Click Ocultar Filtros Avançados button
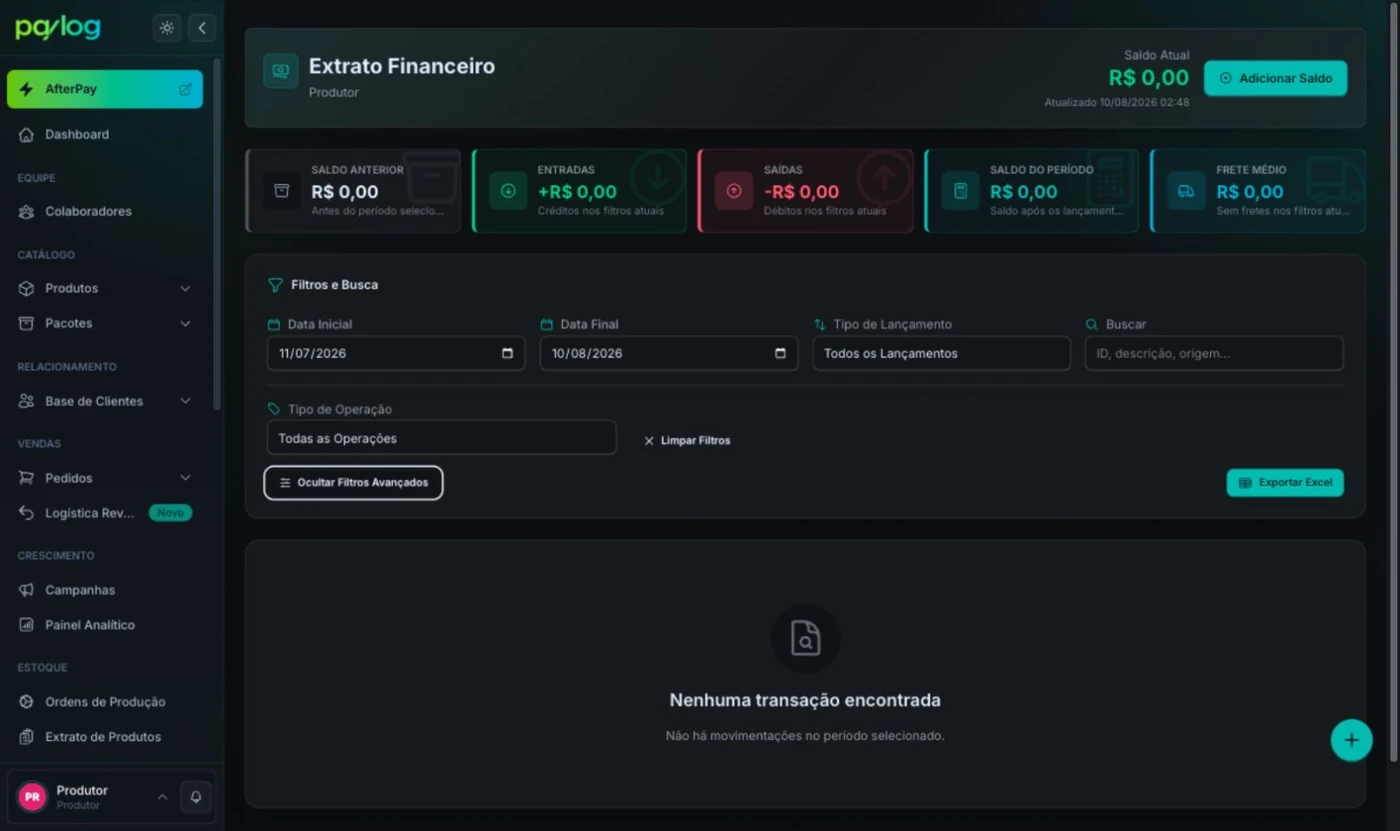The width and height of the screenshot is (1400, 831). point(353,483)
